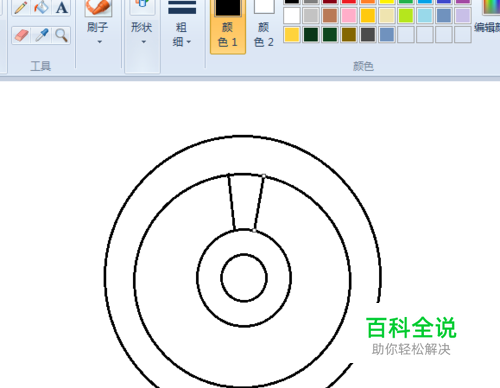Select the Text tool letter A
The image size is (500, 388).
(61, 7)
